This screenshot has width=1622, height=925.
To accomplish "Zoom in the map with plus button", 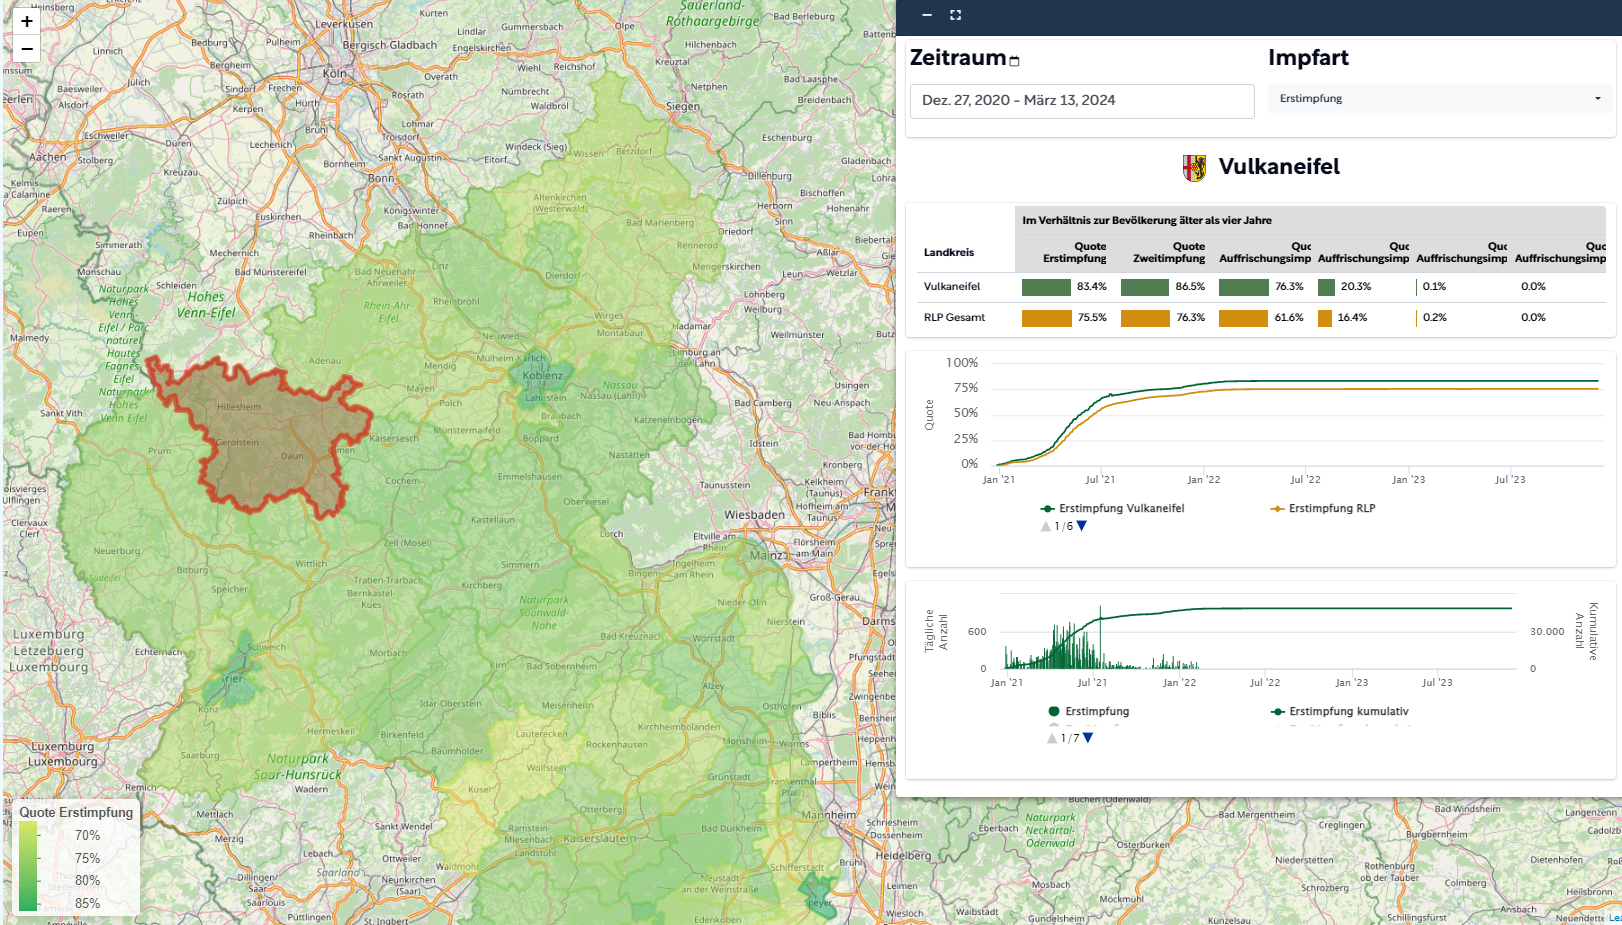I will click(x=27, y=21).
